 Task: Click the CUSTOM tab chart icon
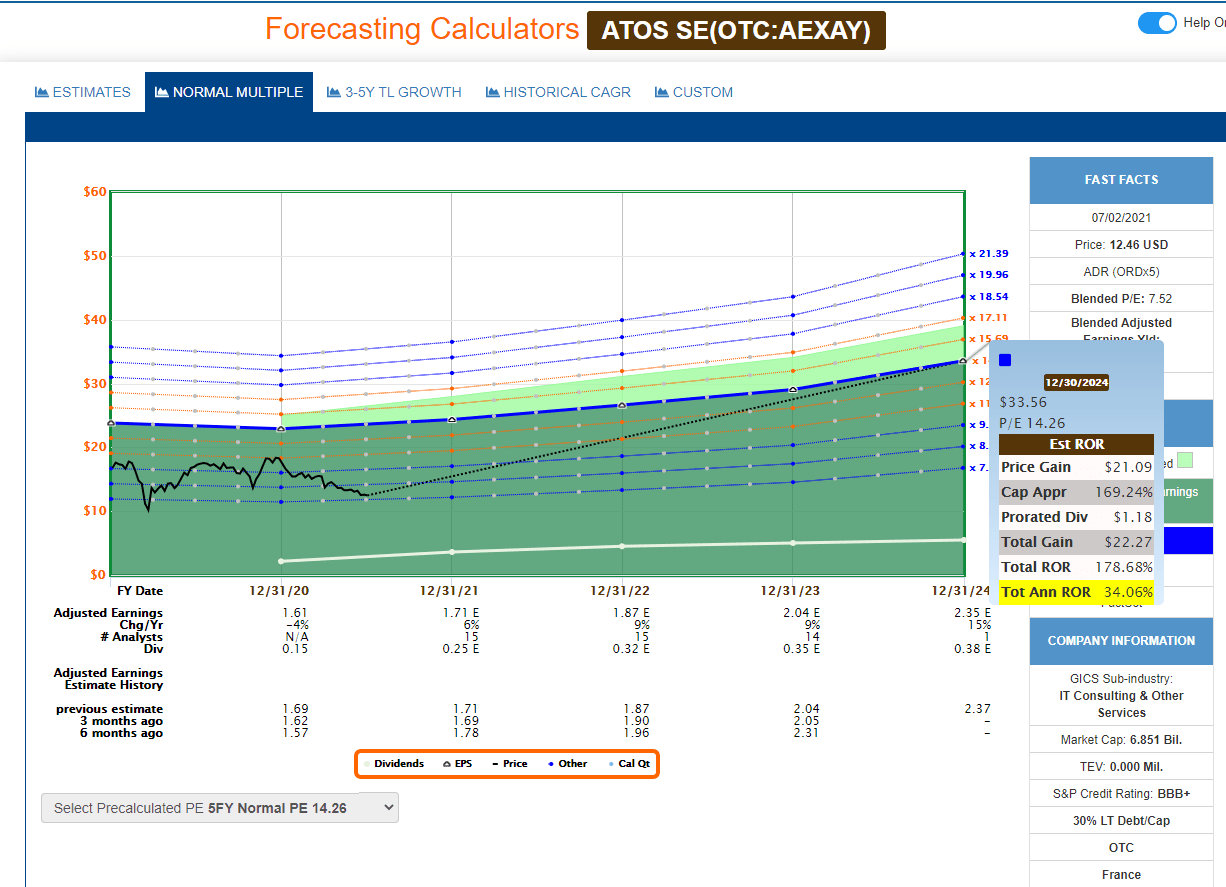pos(661,91)
